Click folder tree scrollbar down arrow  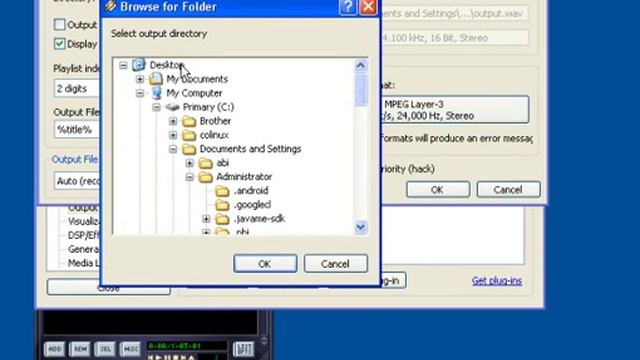click(x=360, y=227)
